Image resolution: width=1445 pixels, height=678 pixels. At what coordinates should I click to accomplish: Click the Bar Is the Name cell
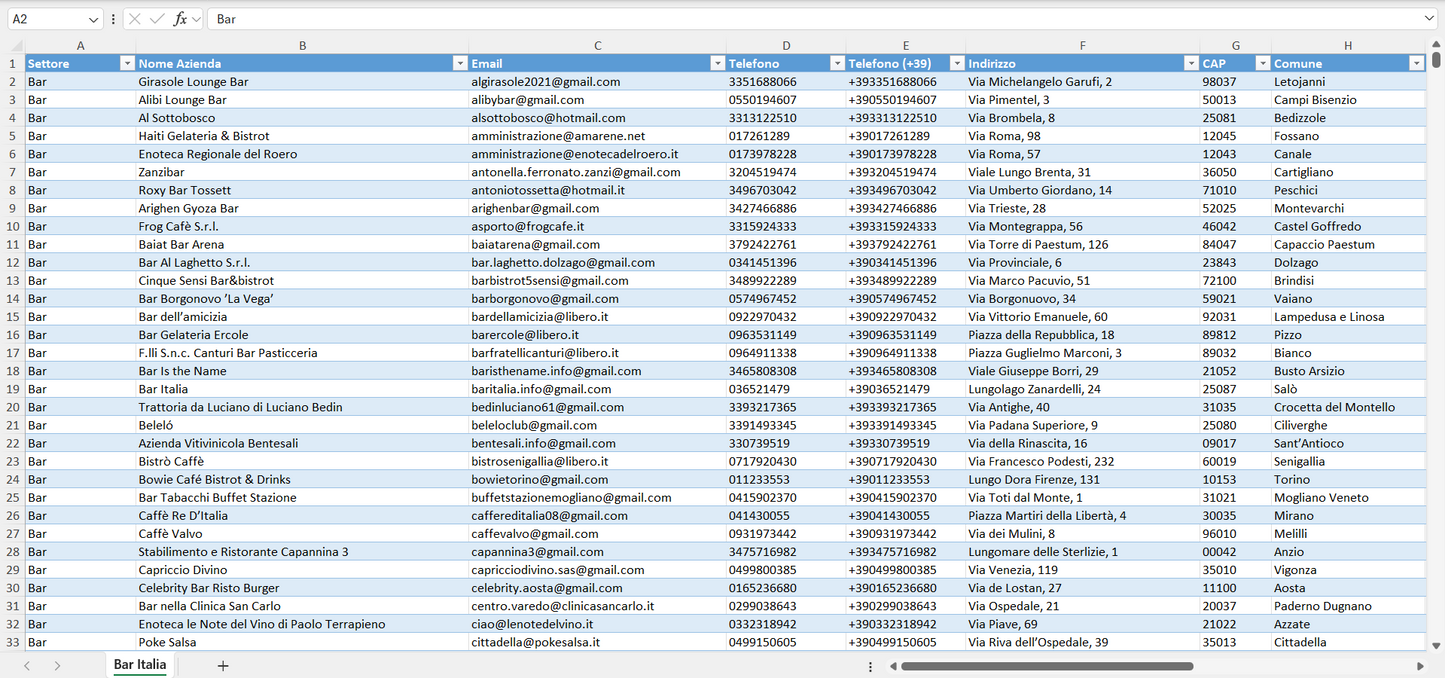[302, 371]
